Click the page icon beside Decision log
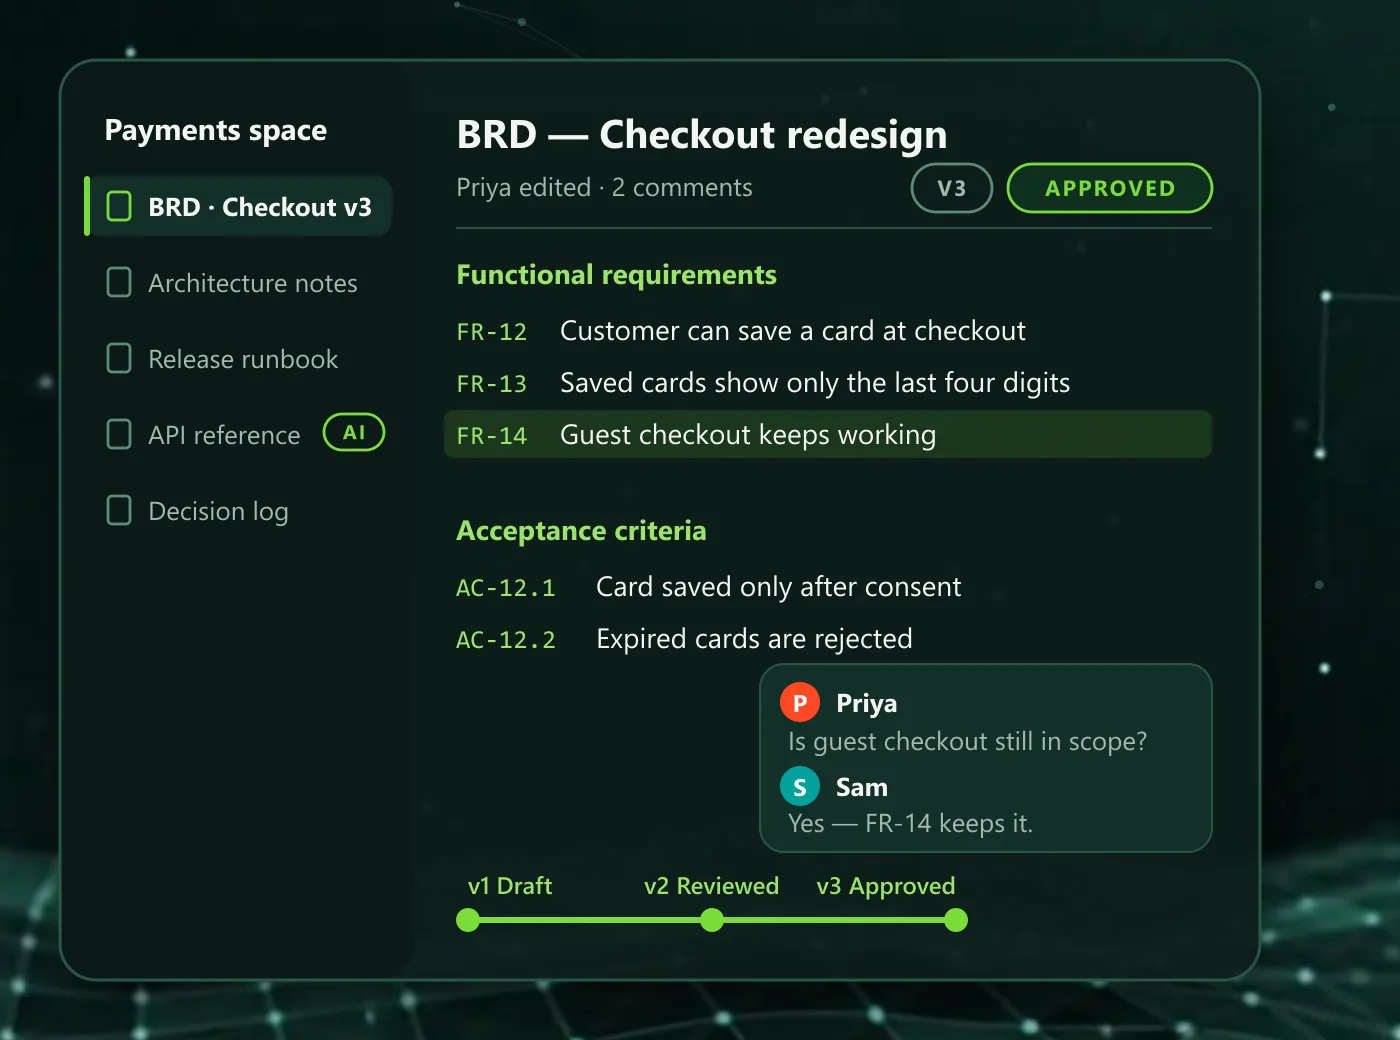The height and width of the screenshot is (1040, 1400). coord(119,510)
